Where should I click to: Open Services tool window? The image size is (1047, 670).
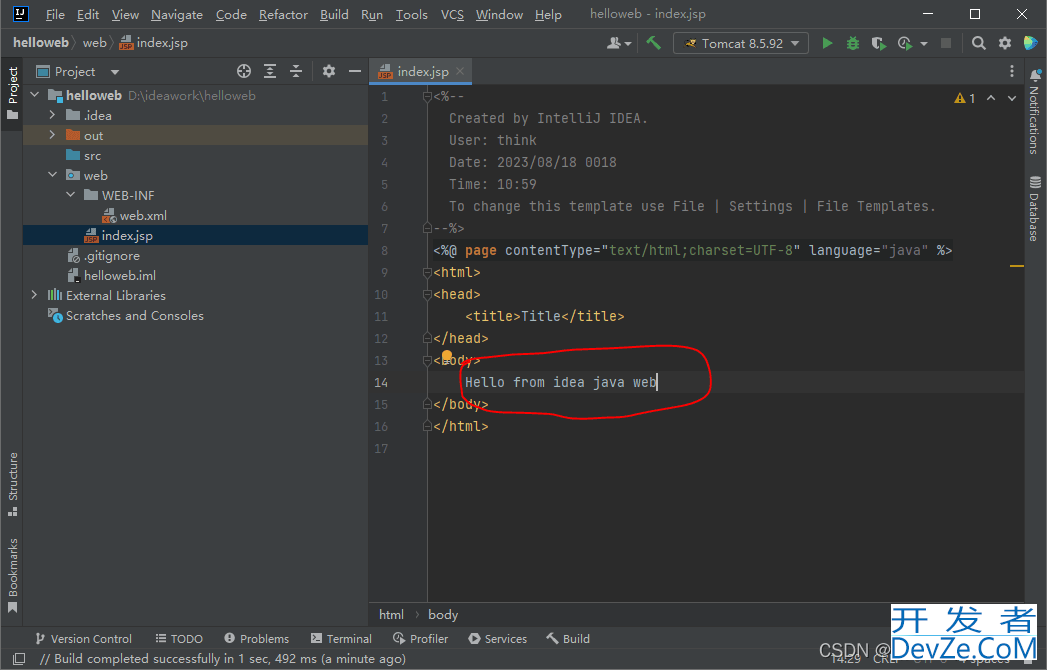[x=498, y=639]
